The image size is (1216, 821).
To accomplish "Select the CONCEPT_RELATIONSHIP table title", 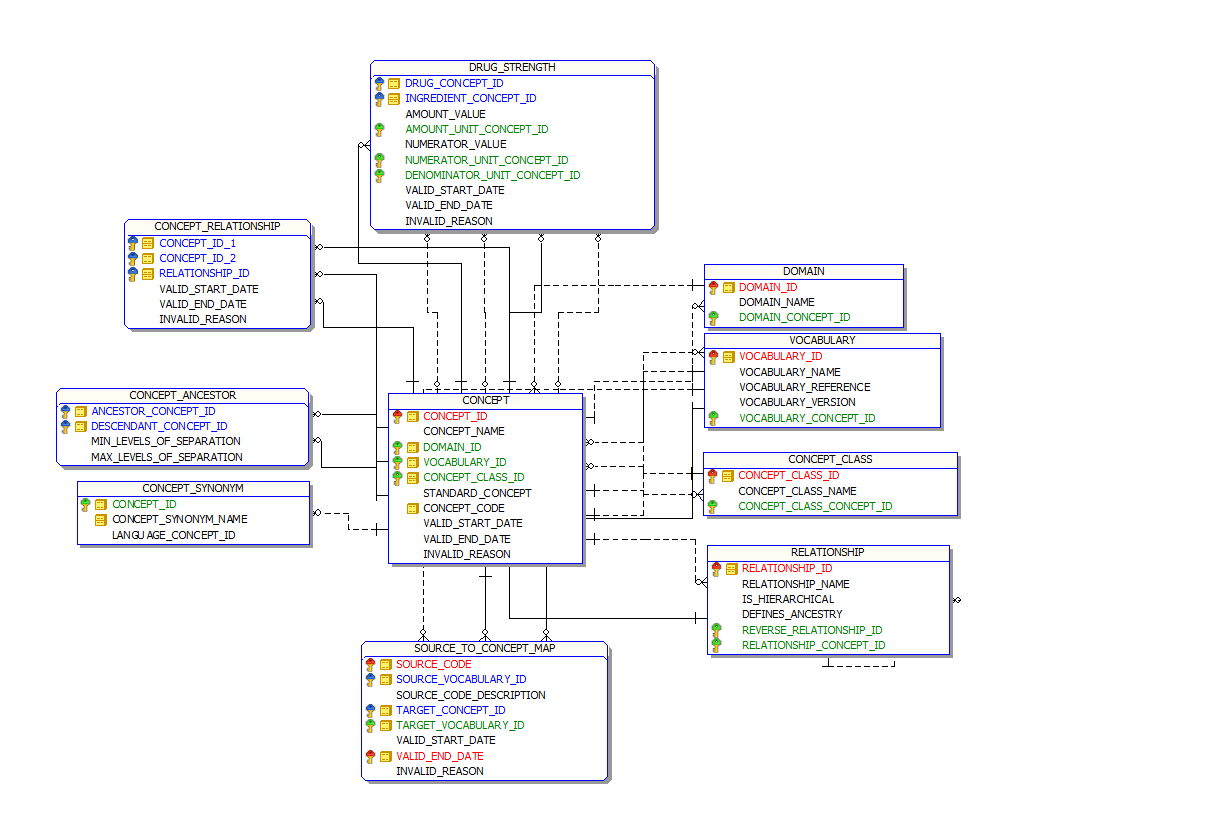I will click(217, 227).
